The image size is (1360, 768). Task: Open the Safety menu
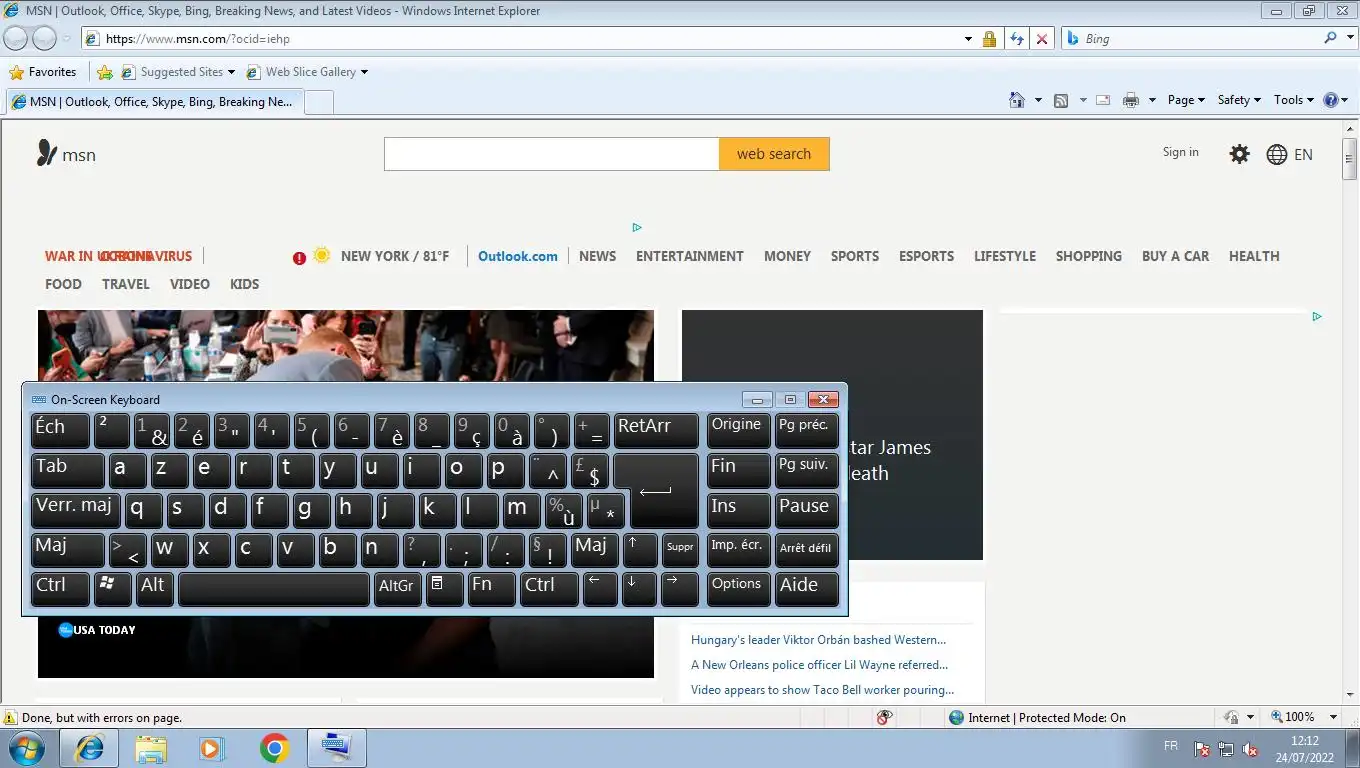click(x=1239, y=100)
